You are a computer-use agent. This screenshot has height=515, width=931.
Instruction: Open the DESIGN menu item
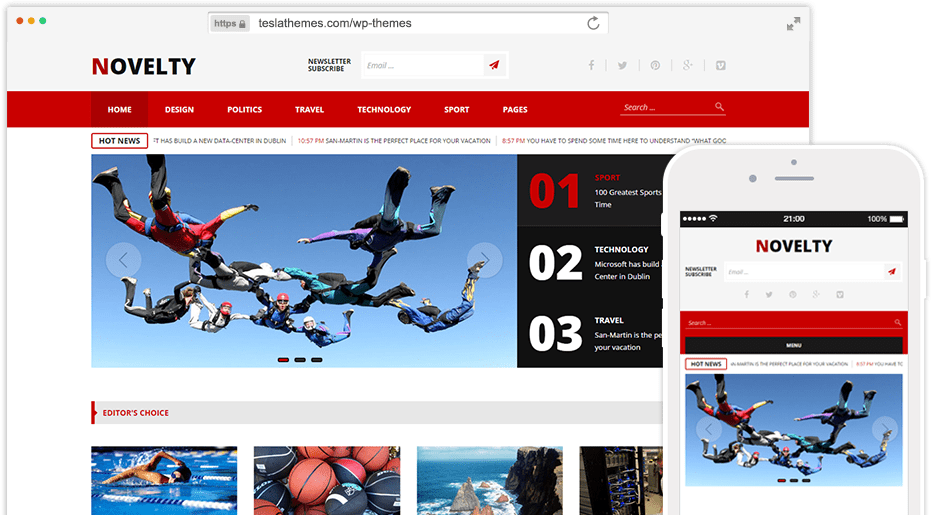point(179,109)
